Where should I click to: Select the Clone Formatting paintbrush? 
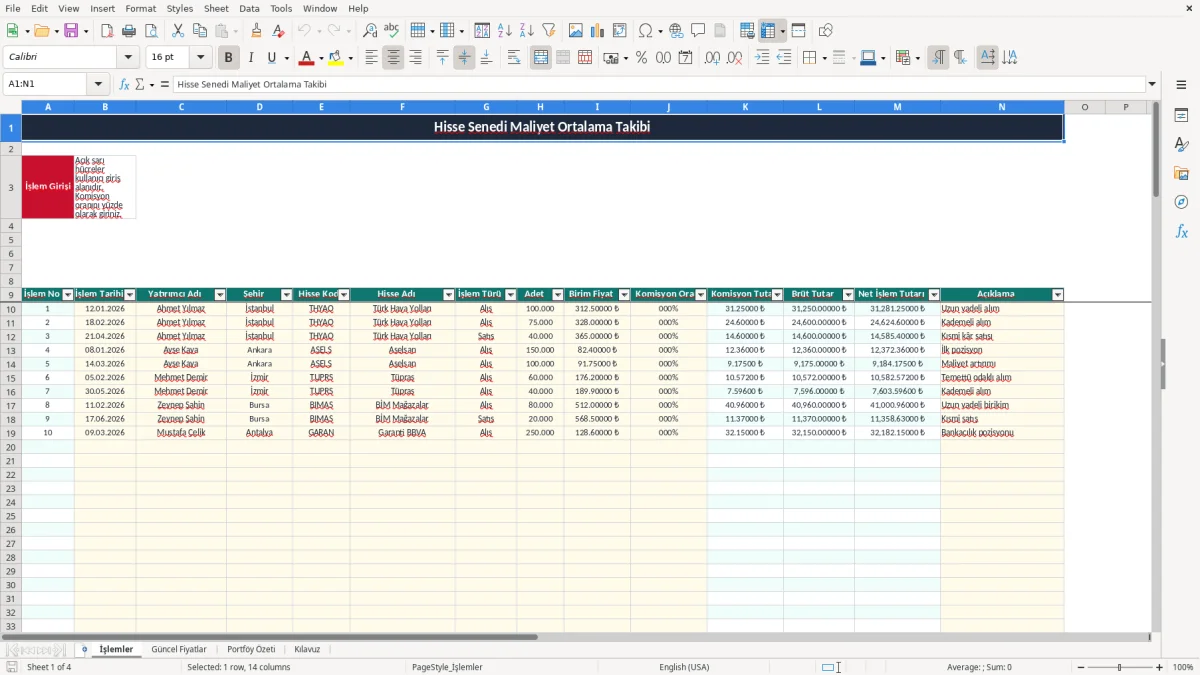[256, 31]
